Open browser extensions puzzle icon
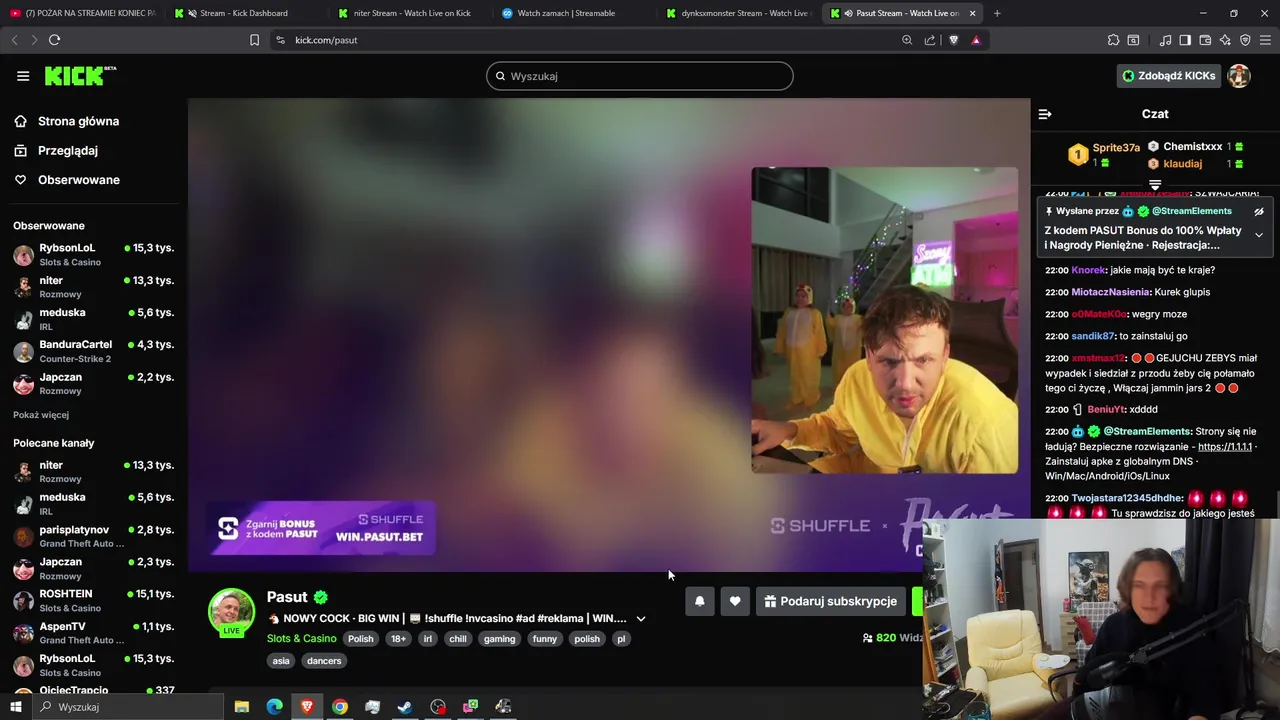Image resolution: width=1280 pixels, height=720 pixels. 1113,40
